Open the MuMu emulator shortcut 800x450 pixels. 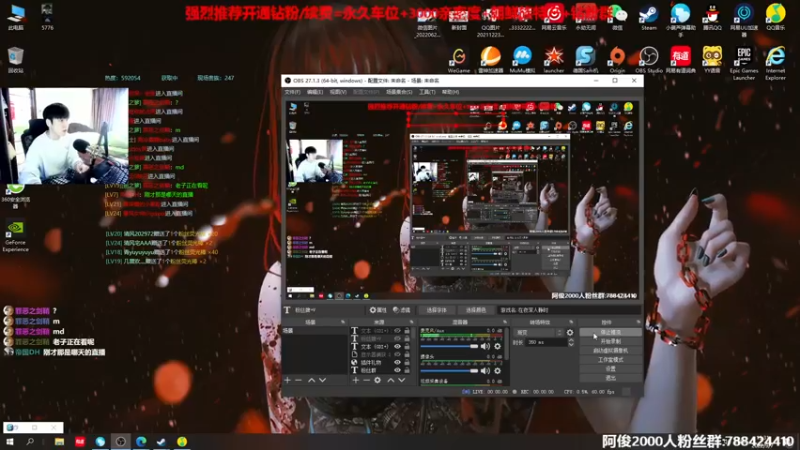pos(522,60)
